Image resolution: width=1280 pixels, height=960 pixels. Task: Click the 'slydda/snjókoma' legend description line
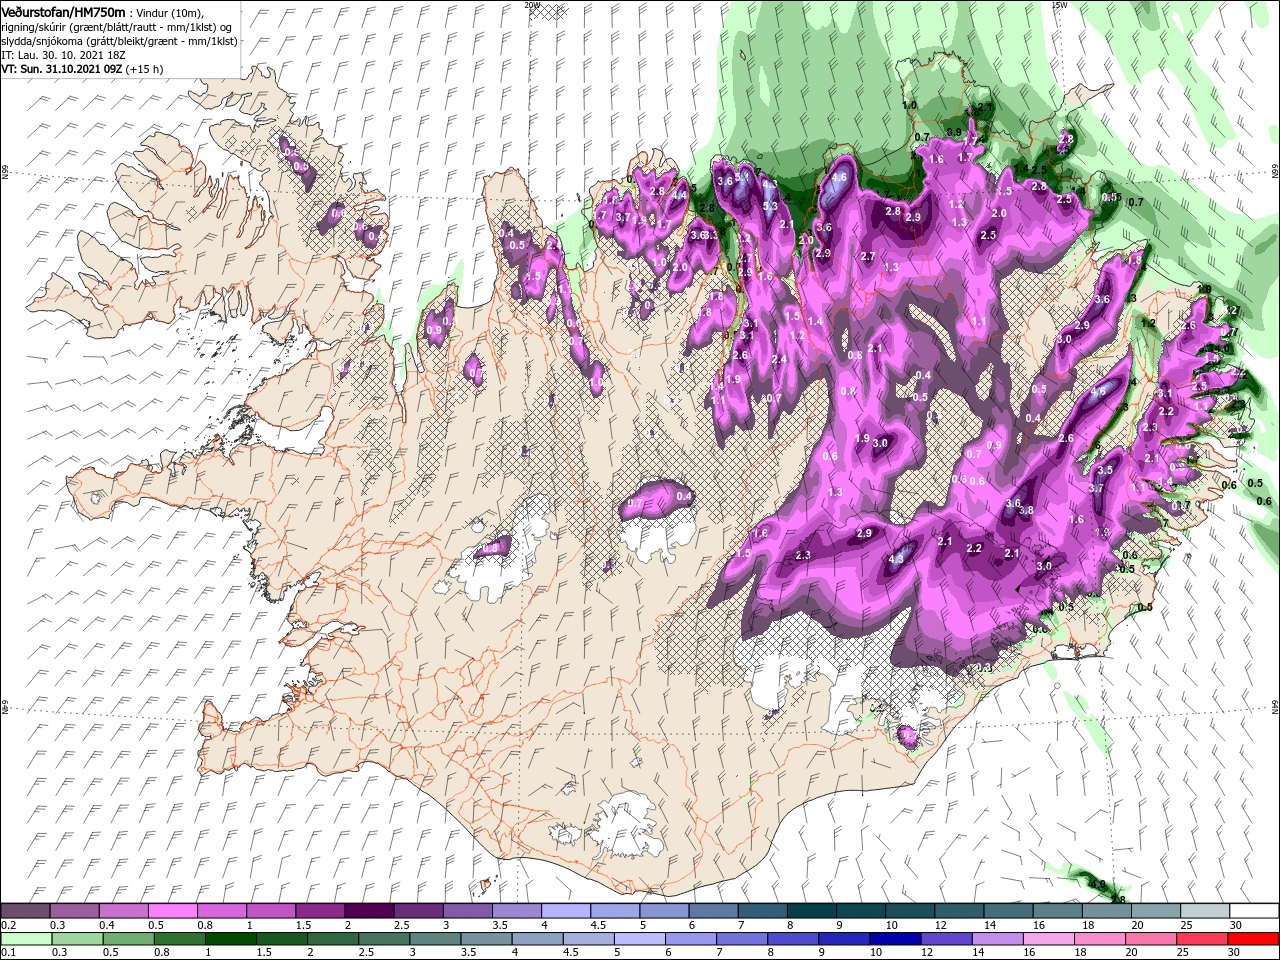point(119,41)
